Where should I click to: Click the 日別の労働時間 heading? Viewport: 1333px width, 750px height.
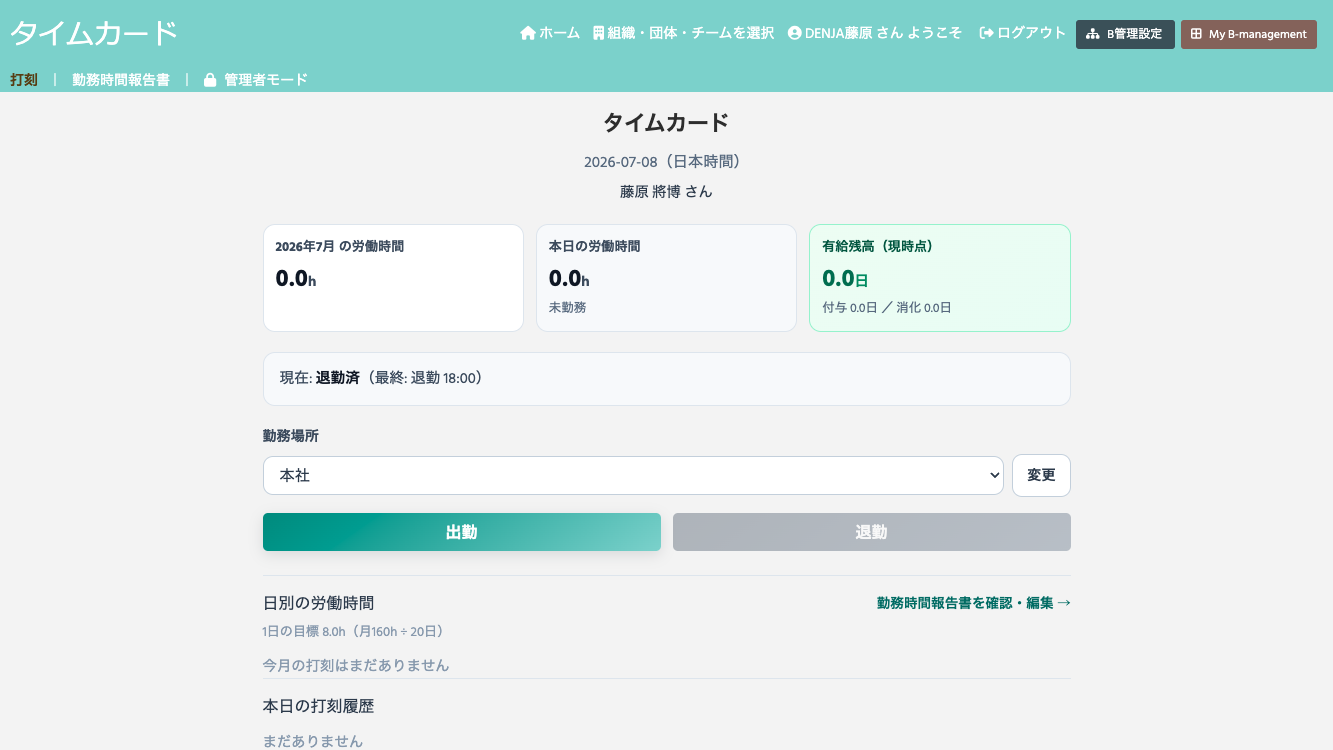tap(319, 603)
